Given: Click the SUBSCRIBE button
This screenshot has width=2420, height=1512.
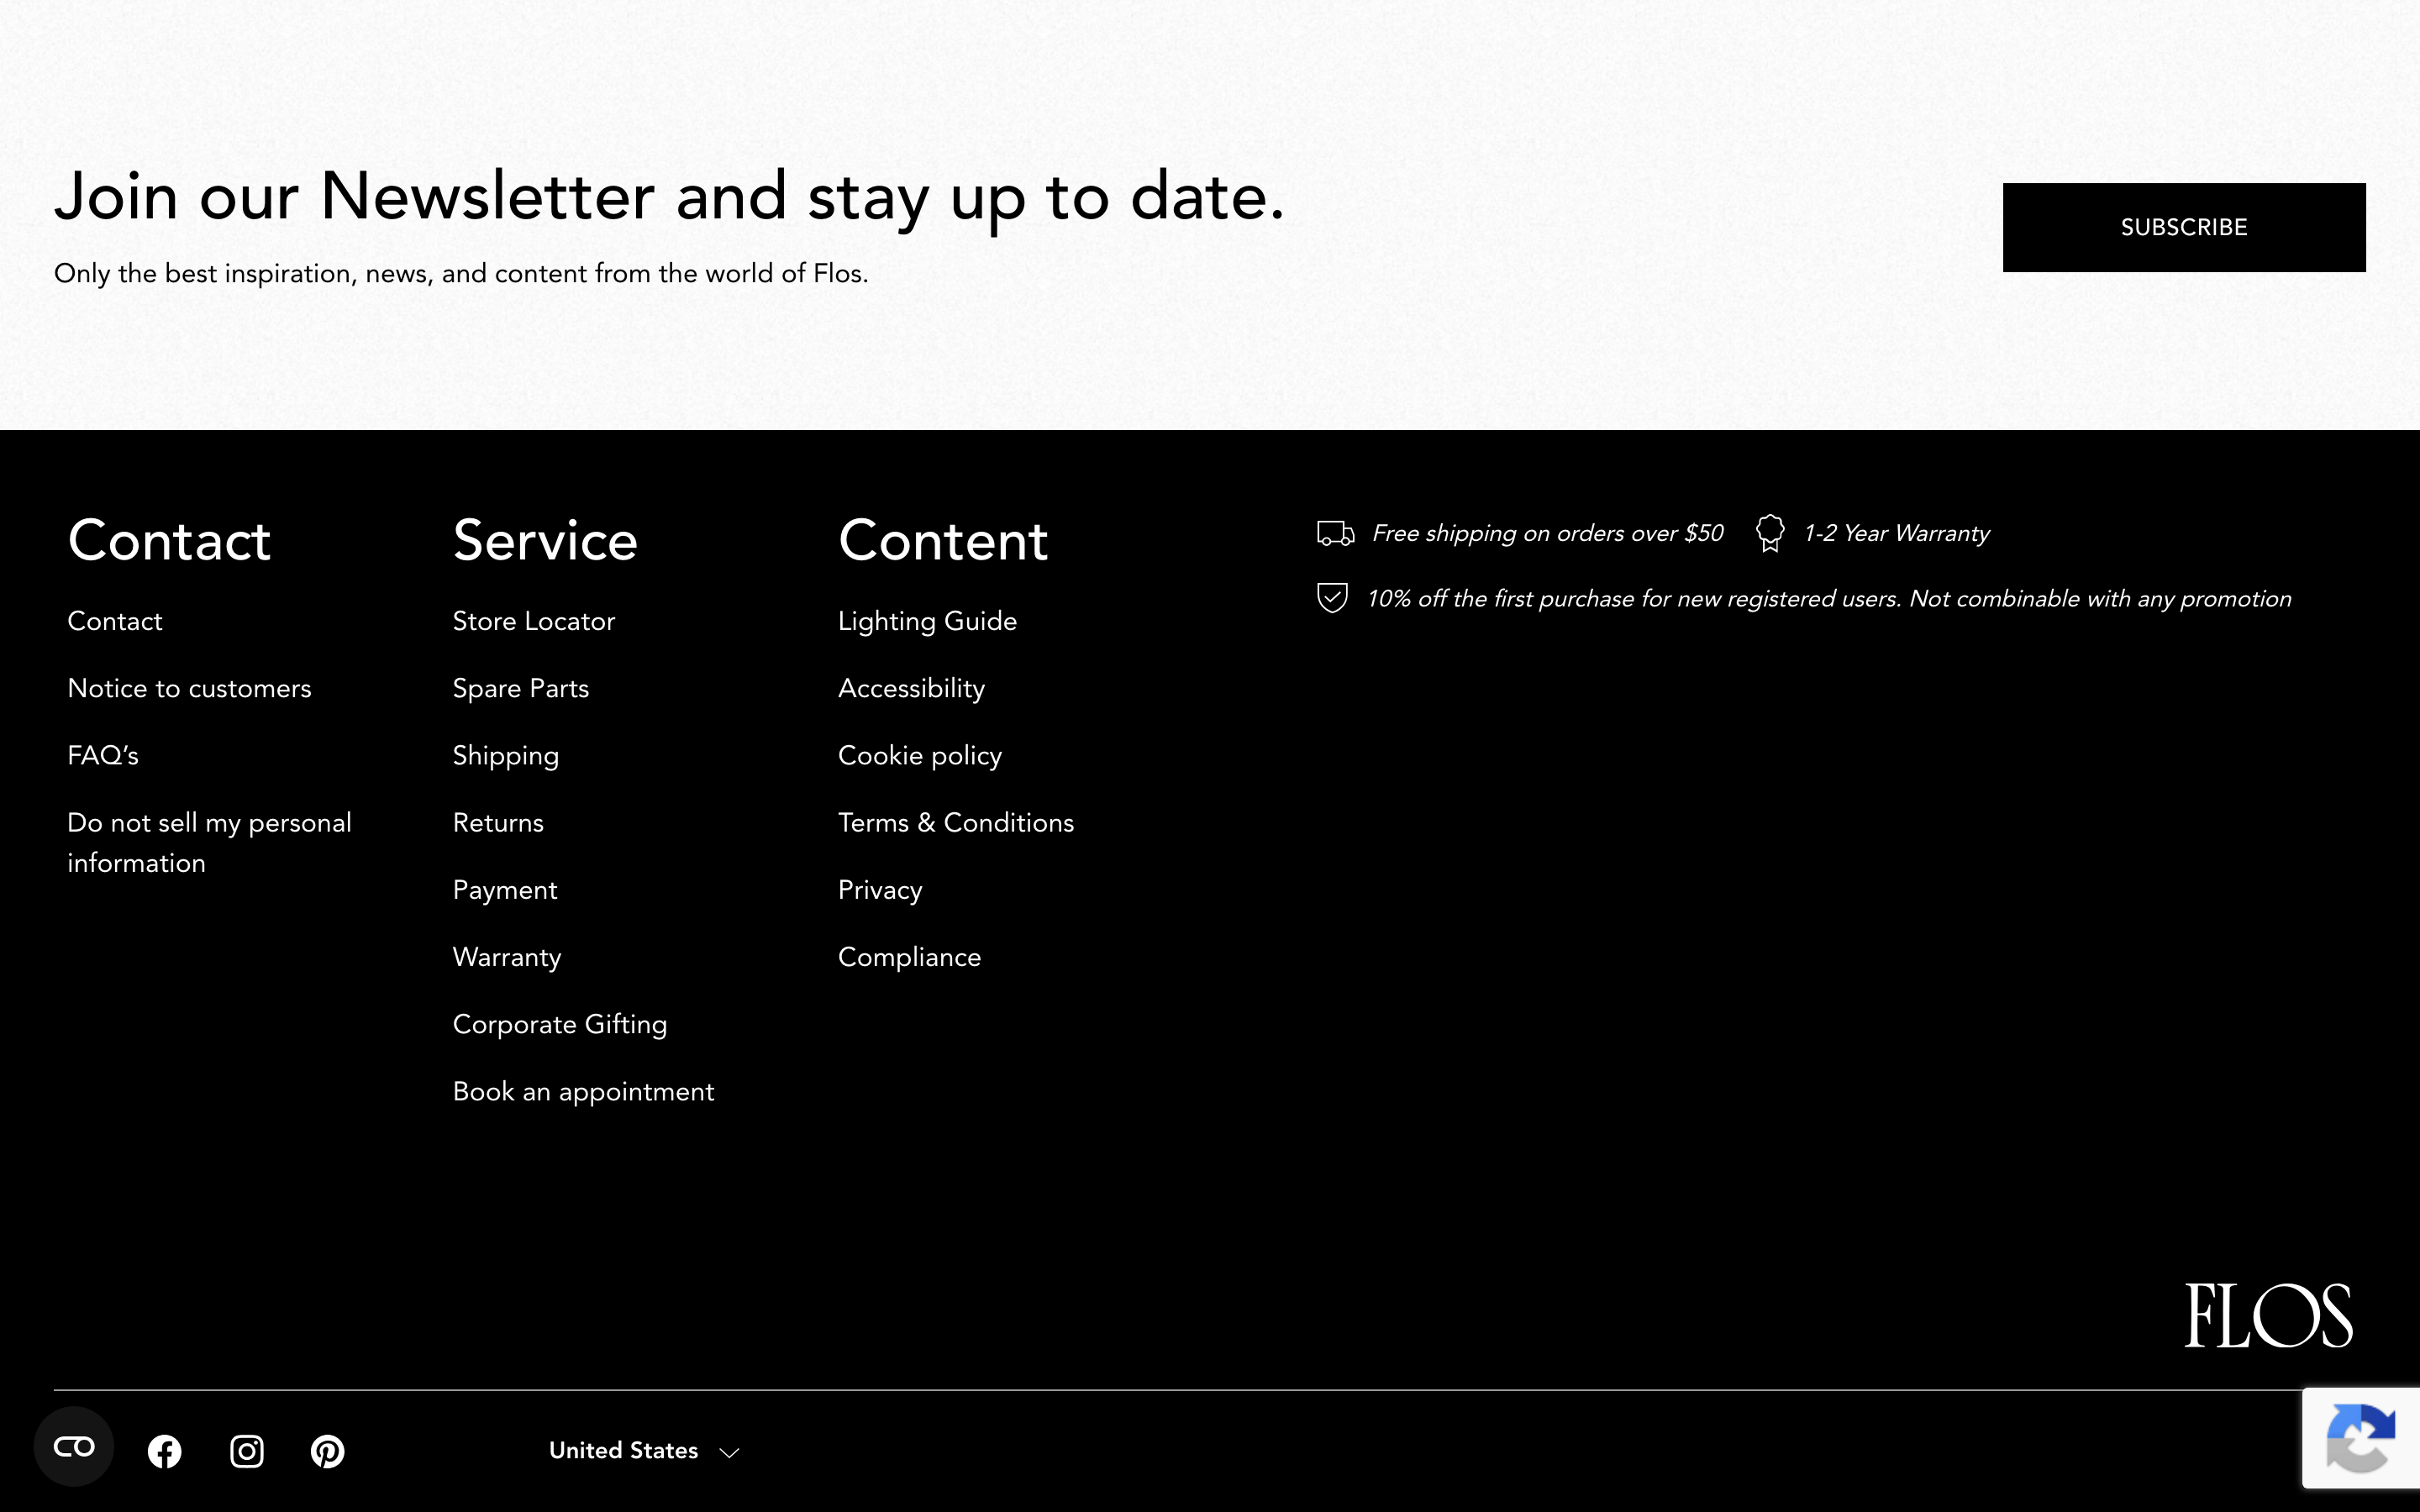Looking at the screenshot, I should 2184,227.
